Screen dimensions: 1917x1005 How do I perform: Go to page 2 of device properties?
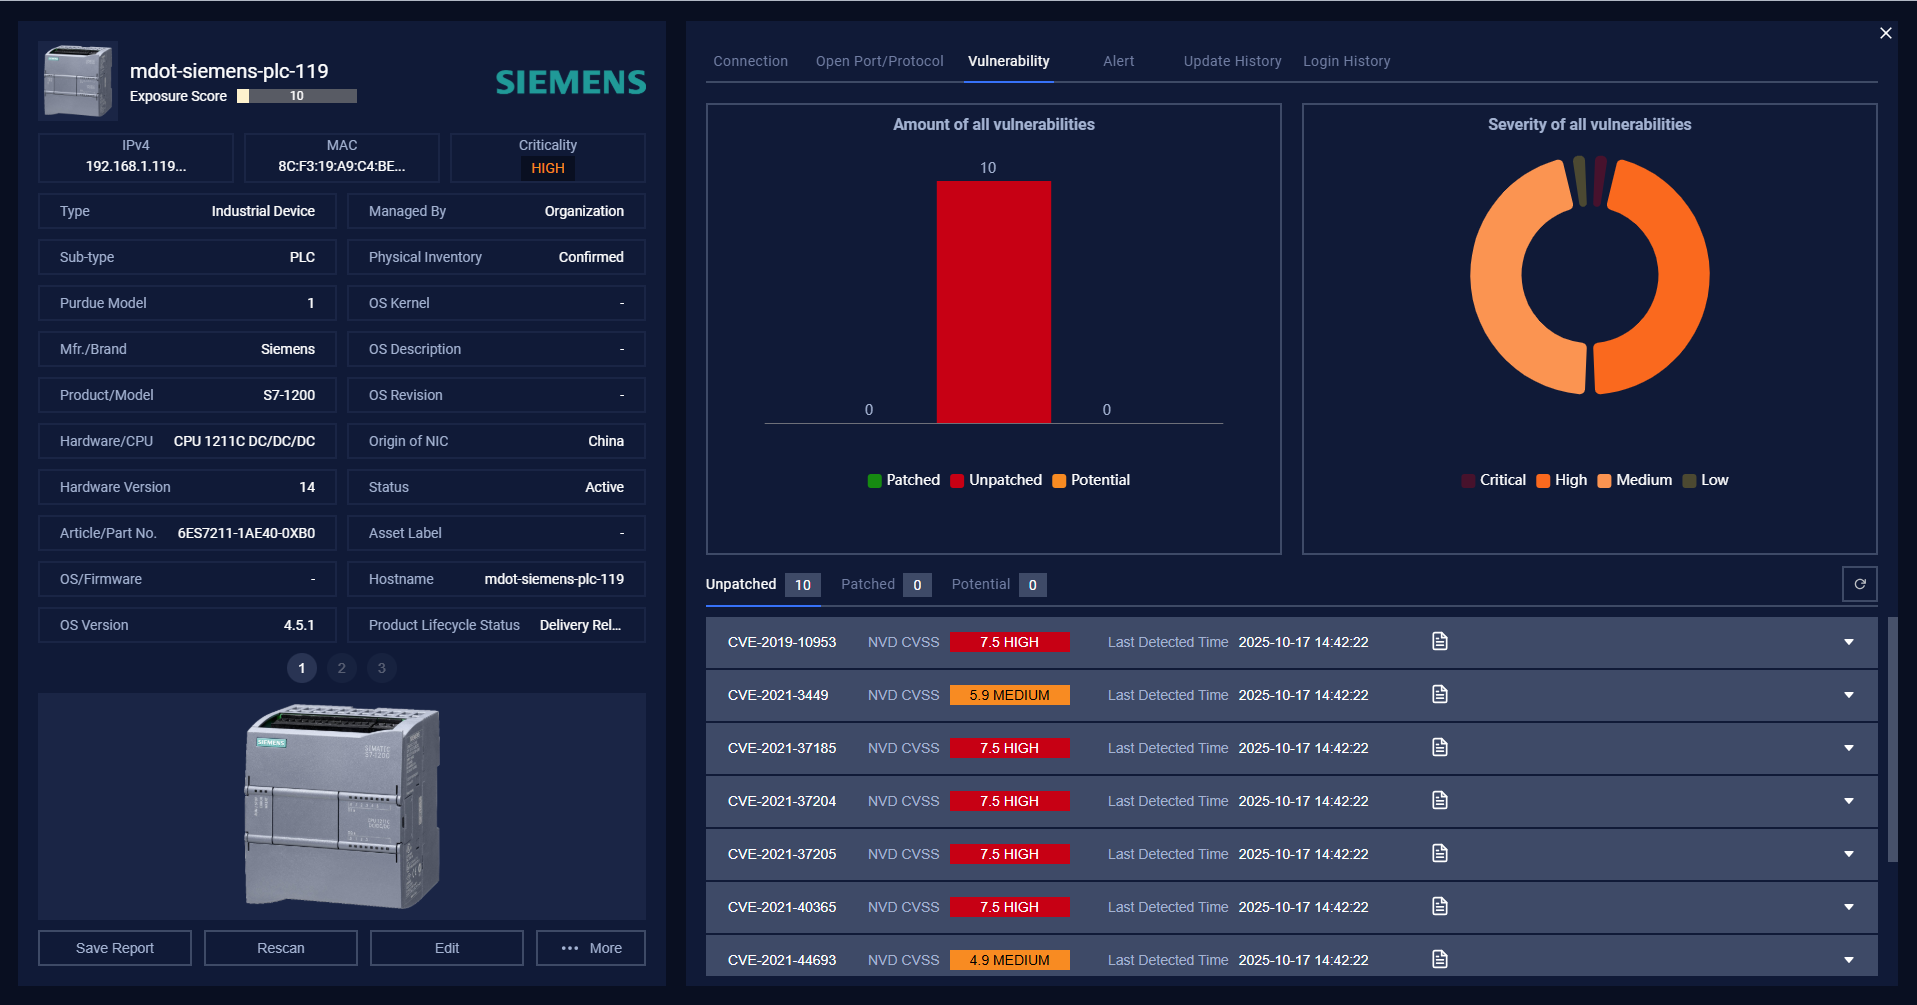pos(342,668)
